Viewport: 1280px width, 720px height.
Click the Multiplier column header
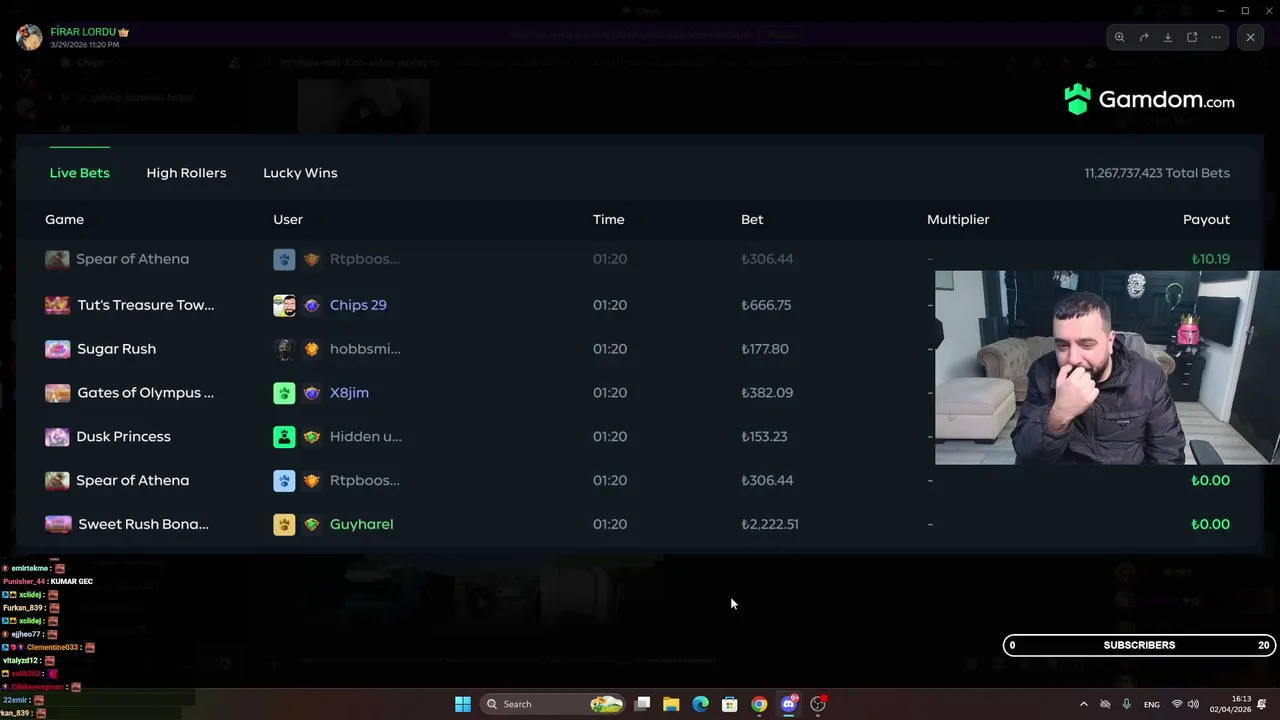point(958,220)
